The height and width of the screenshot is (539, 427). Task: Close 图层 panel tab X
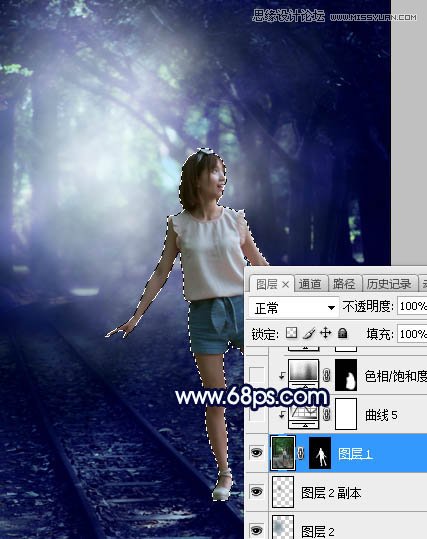(x=285, y=284)
